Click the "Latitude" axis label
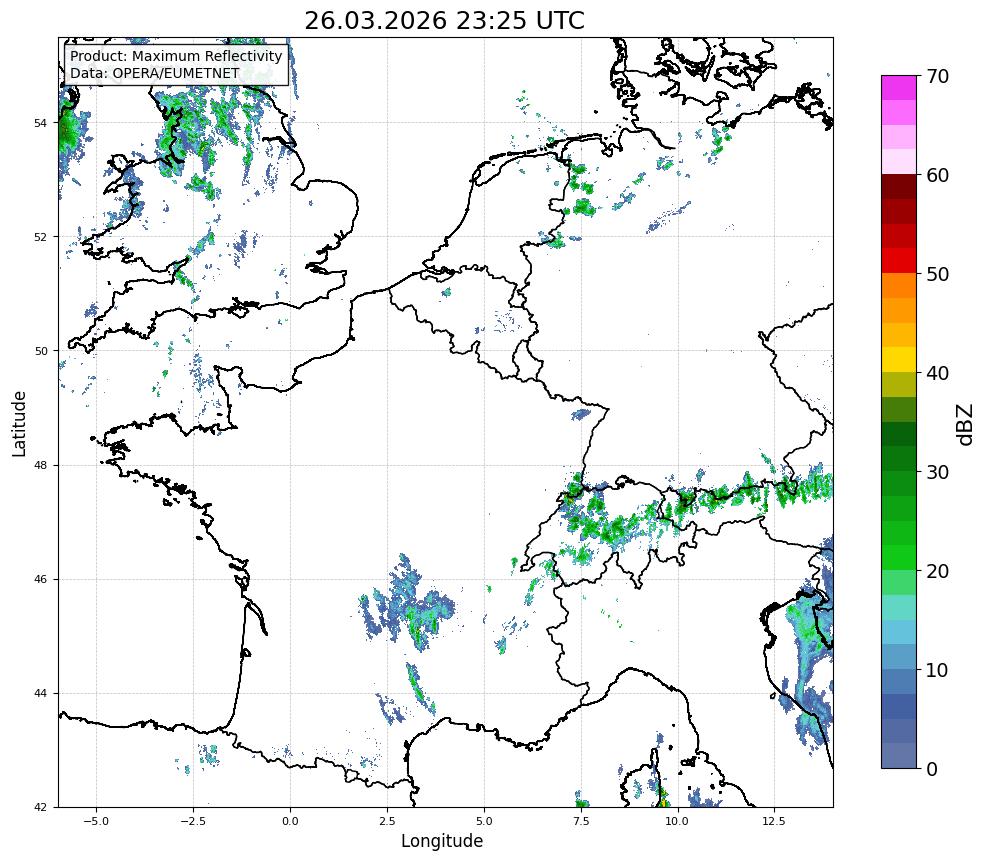The image size is (985, 860). (19, 423)
